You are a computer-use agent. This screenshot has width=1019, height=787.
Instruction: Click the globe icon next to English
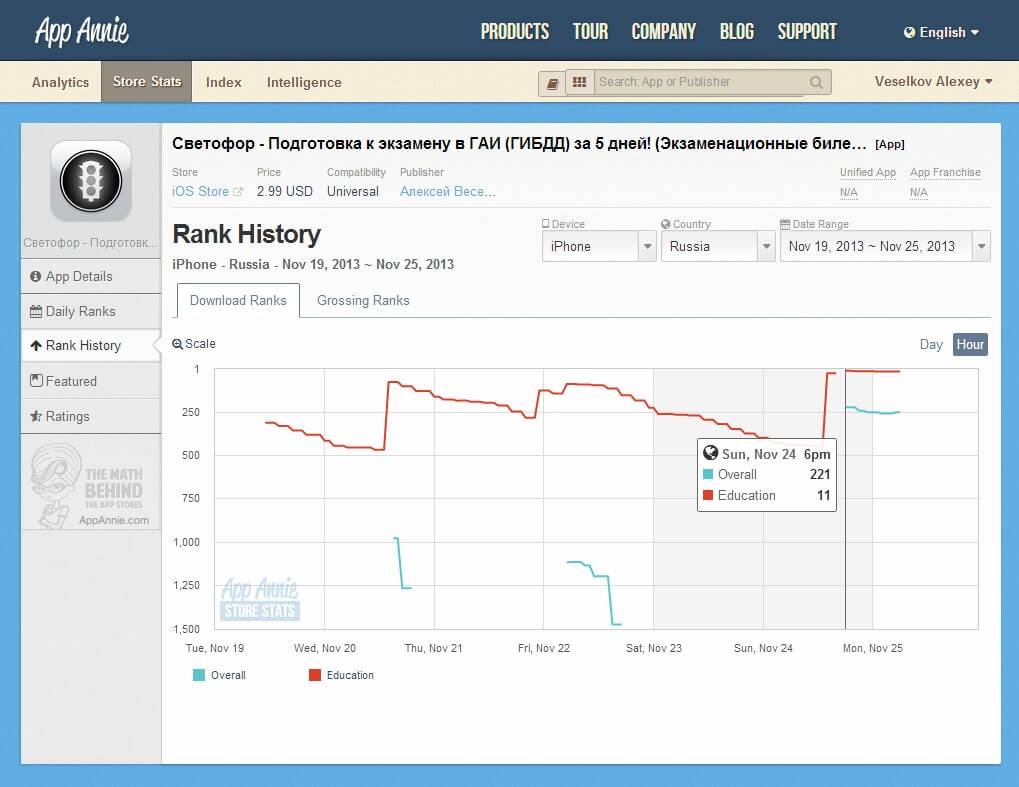pos(909,32)
